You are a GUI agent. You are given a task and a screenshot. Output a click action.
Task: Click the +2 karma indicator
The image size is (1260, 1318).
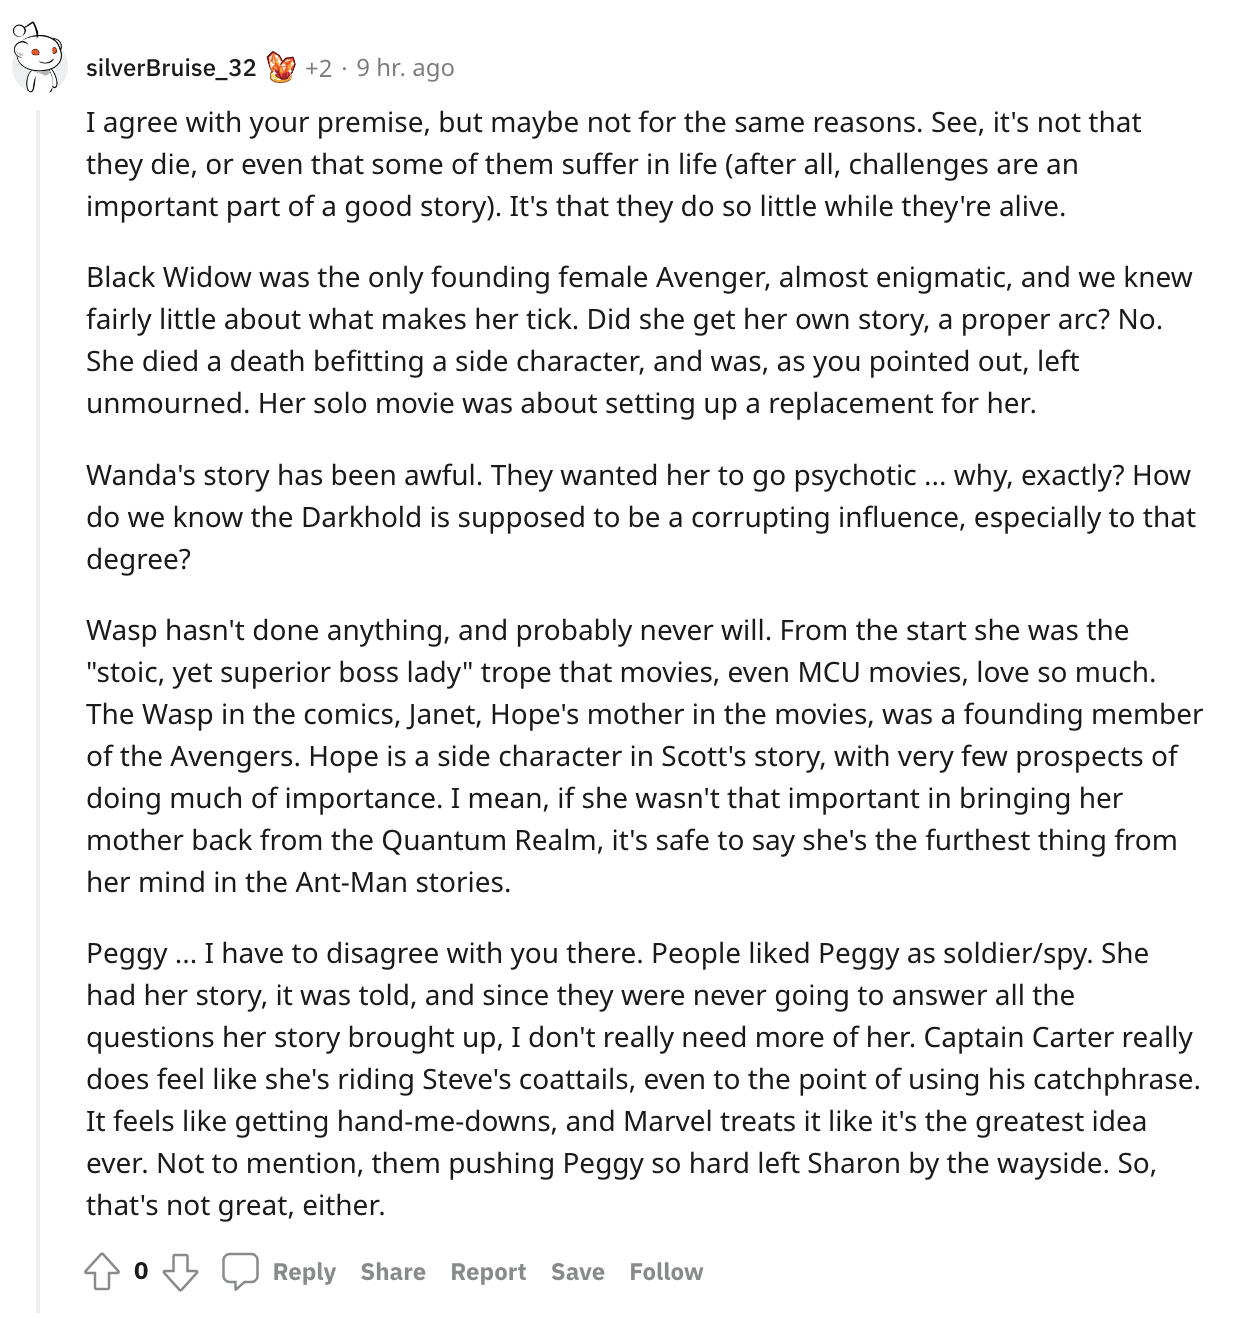pos(318,68)
